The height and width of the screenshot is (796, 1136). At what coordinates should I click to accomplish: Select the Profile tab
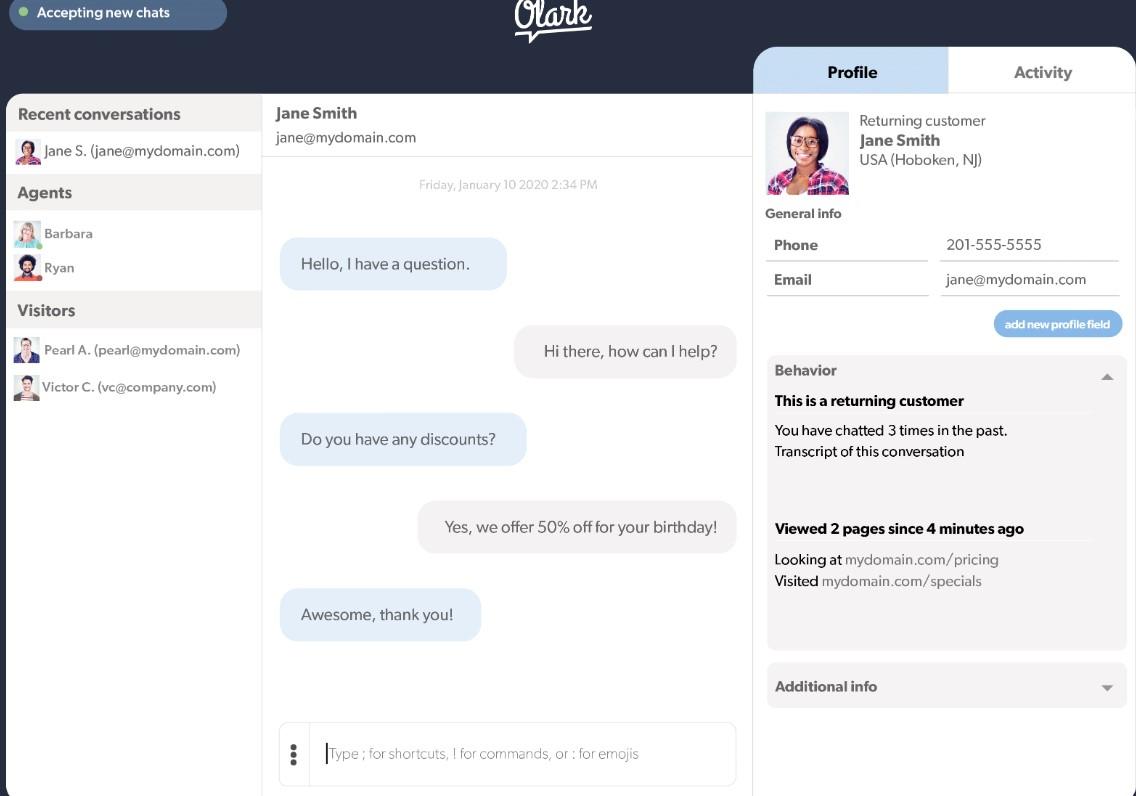pyautogui.click(x=851, y=72)
